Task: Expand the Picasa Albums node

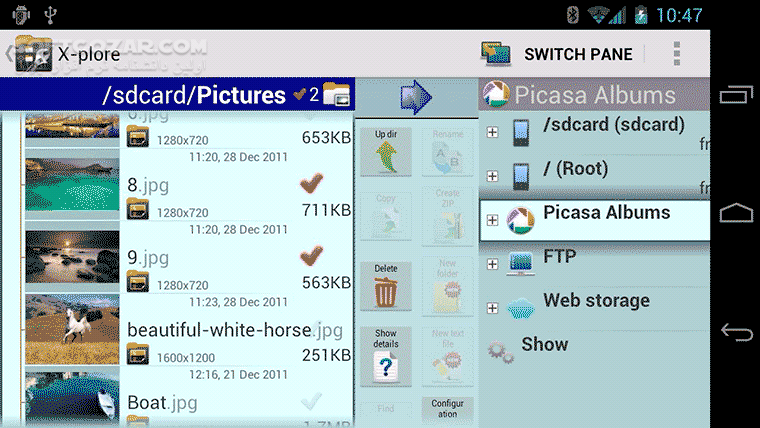Action: coord(492,220)
